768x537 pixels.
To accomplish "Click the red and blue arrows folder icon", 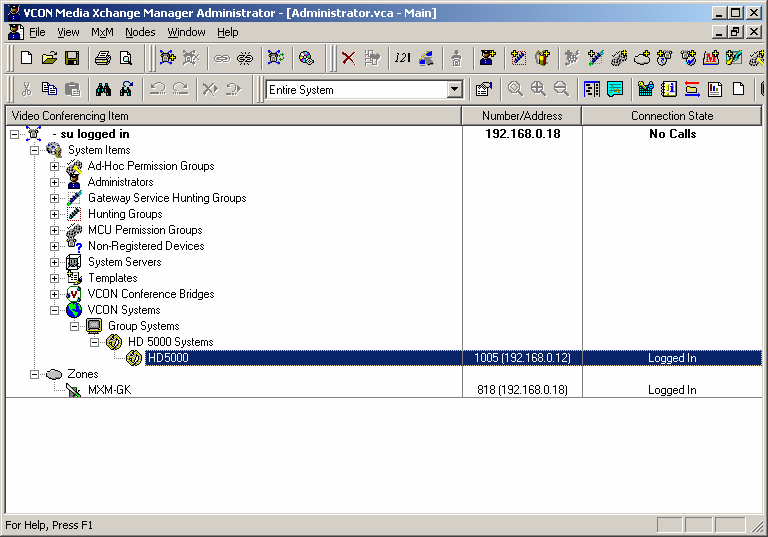I will click(x=692, y=89).
